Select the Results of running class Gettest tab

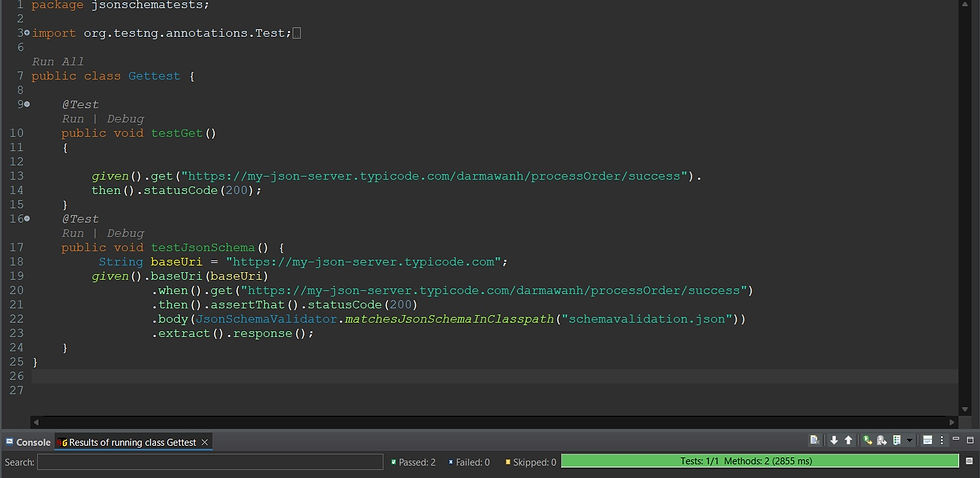point(132,442)
